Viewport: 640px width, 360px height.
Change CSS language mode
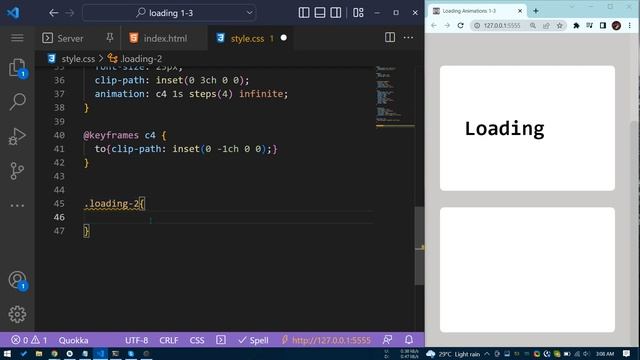[x=197, y=340]
